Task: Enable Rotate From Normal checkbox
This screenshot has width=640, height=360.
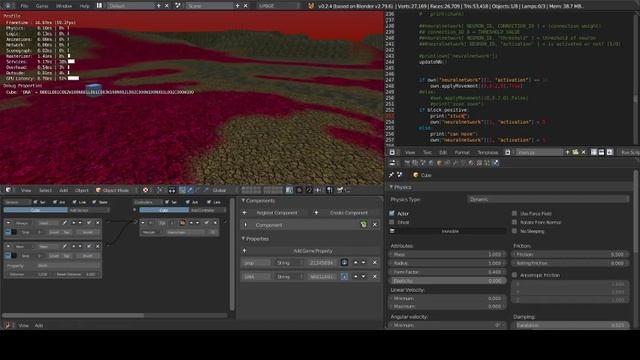Action: (x=514, y=222)
